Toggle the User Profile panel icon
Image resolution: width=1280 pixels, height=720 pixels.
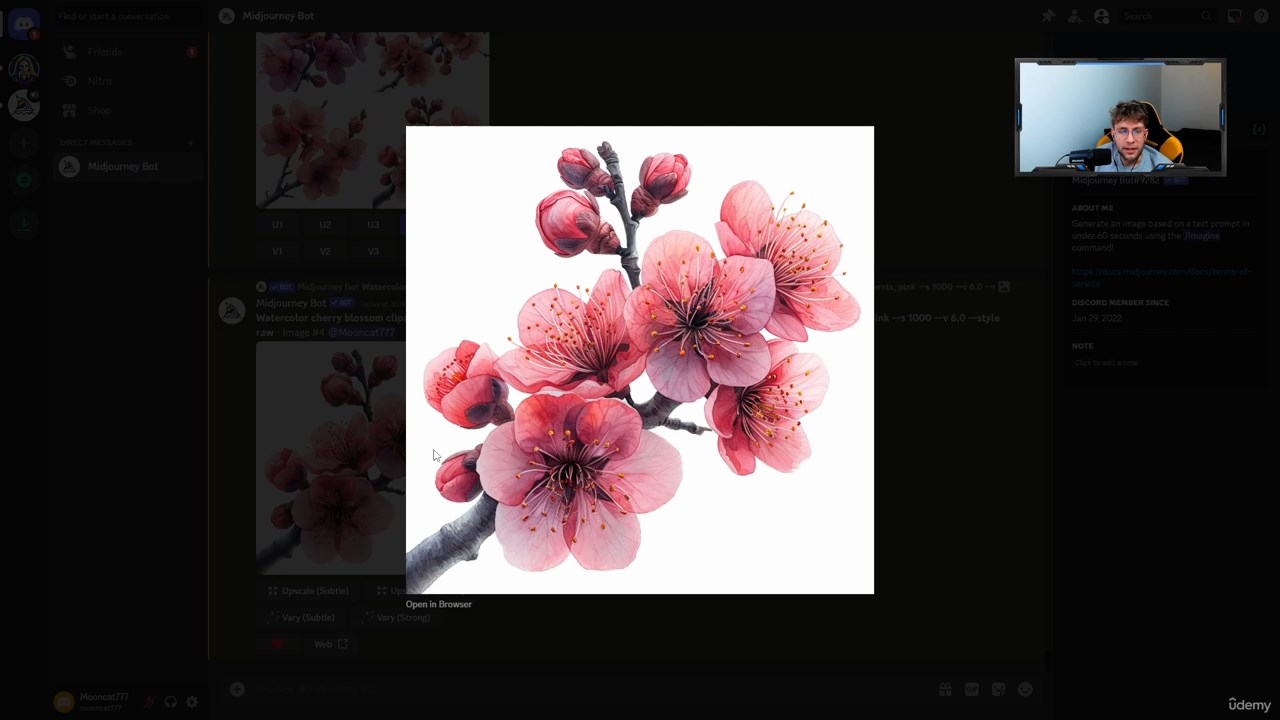[1101, 16]
